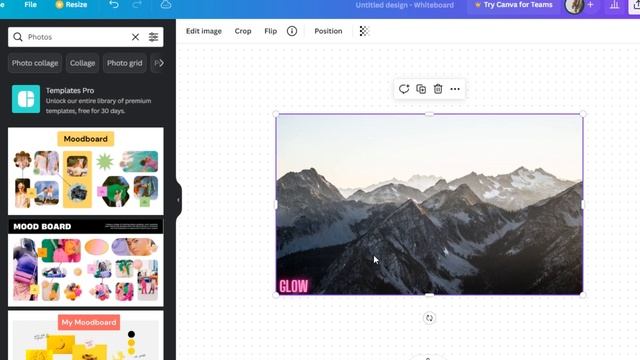Click the top-right corner resize handle
640x360 pixels.
pyautogui.click(x=583, y=115)
